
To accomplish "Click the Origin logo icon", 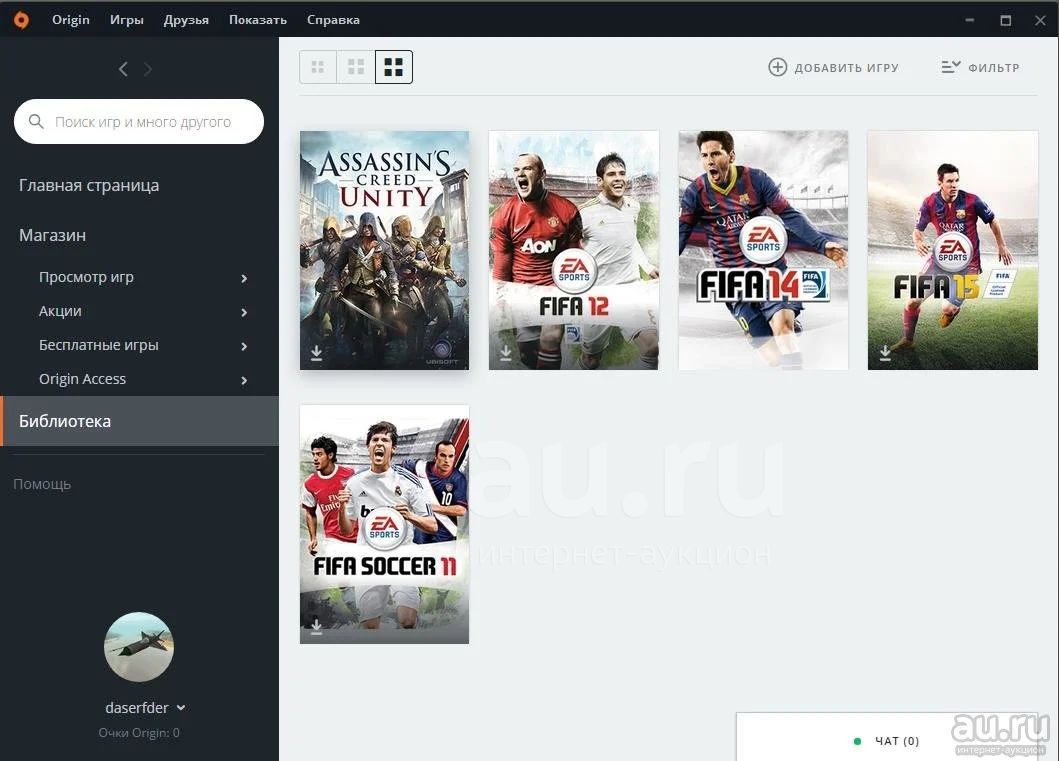I will [x=22, y=20].
